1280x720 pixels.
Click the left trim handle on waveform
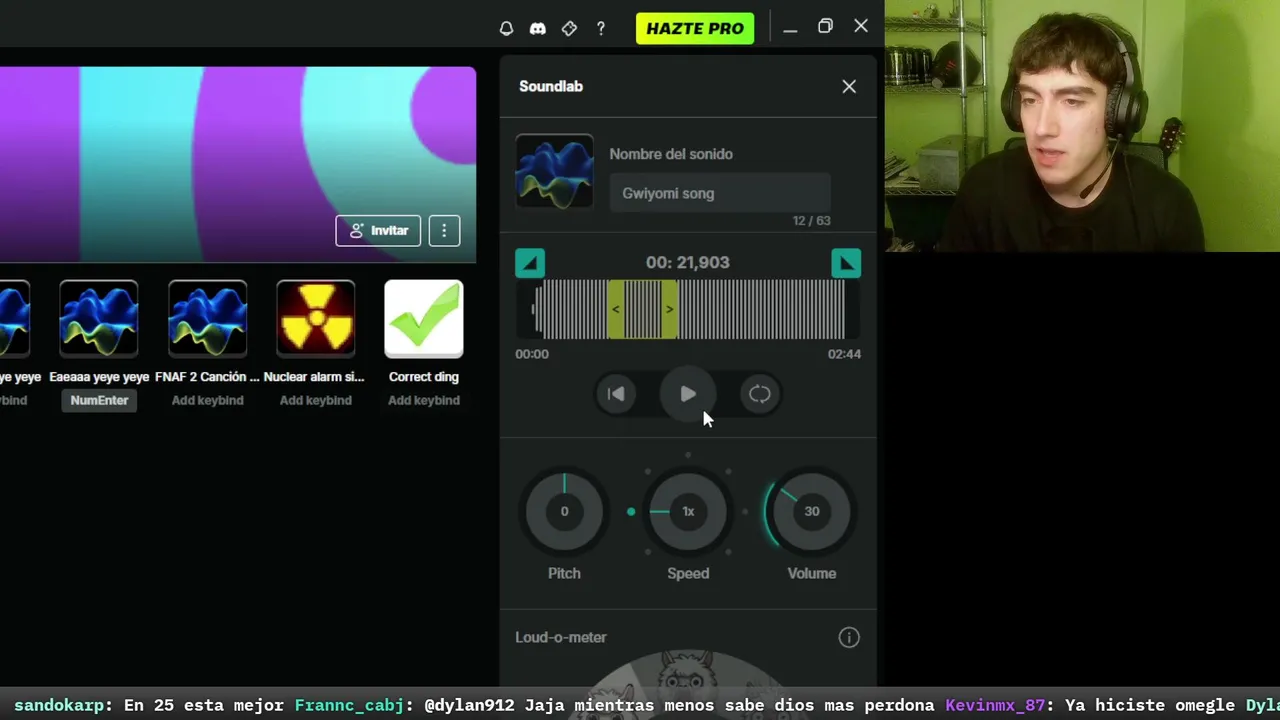(x=616, y=309)
